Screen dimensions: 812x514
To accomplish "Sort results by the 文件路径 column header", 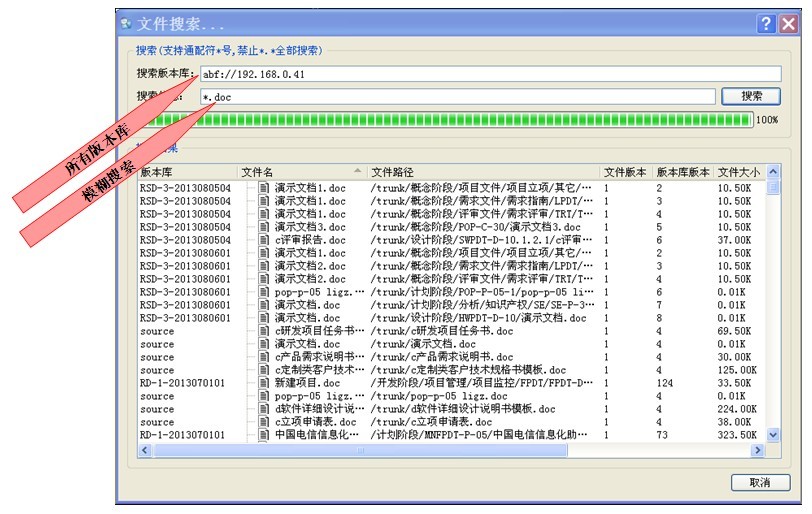I will pyautogui.click(x=482, y=172).
